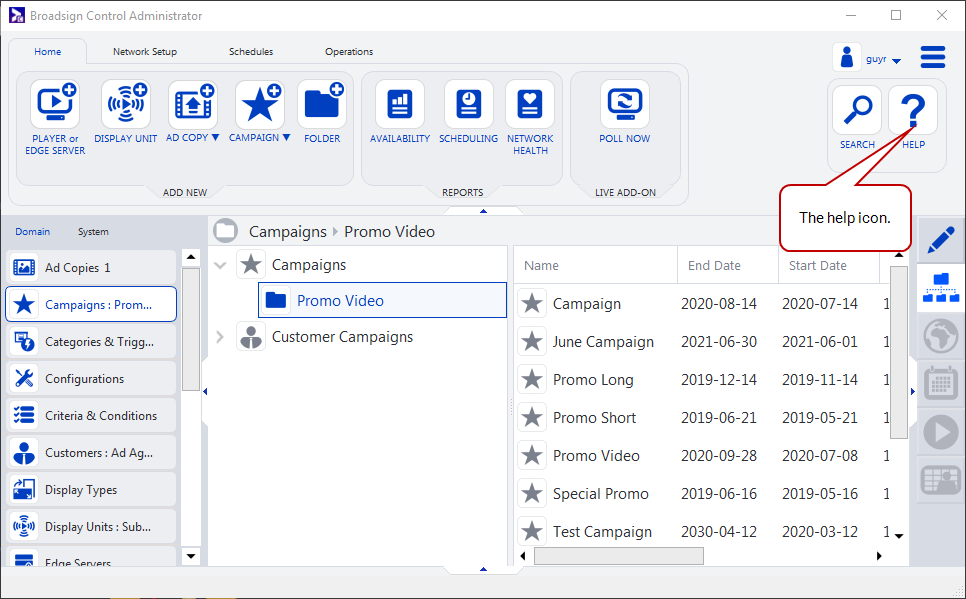The image size is (966, 599).
Task: Switch to the hierarchy tree view icon
Action: (x=941, y=288)
